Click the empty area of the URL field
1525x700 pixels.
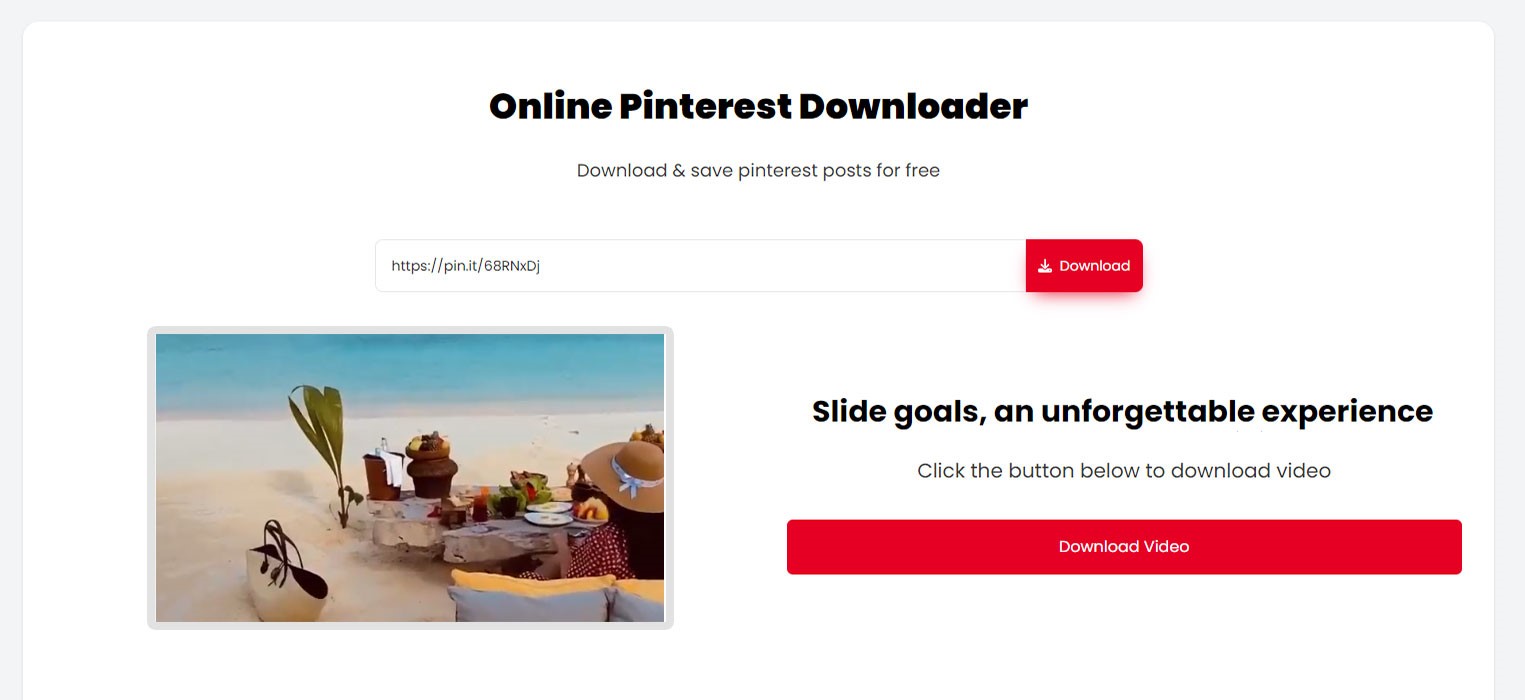pyautogui.click(x=780, y=266)
